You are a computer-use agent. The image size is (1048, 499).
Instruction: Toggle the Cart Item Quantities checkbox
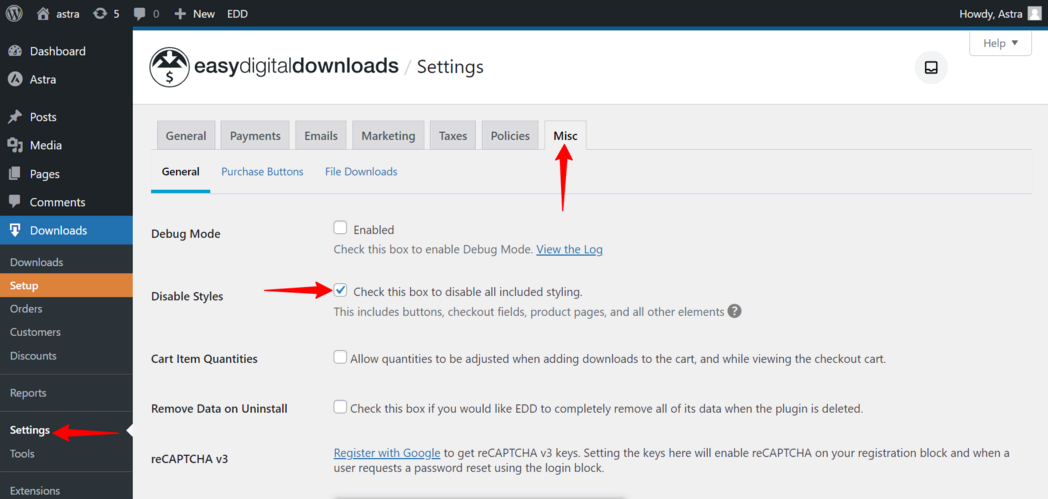[x=341, y=357]
